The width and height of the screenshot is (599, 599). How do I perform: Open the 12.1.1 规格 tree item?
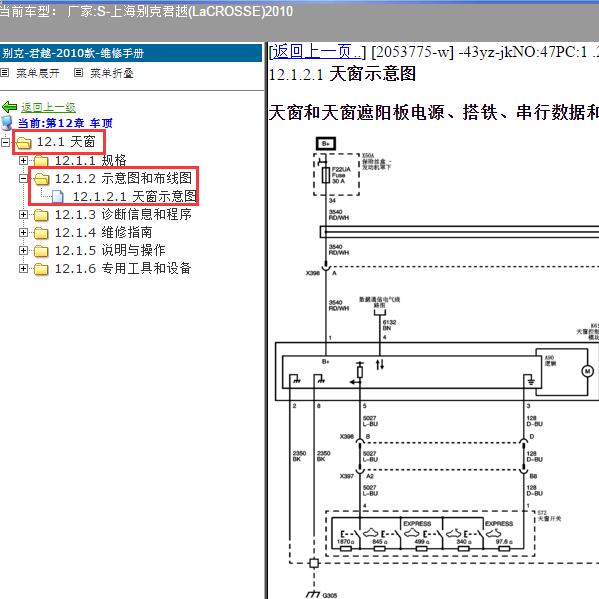point(91,160)
